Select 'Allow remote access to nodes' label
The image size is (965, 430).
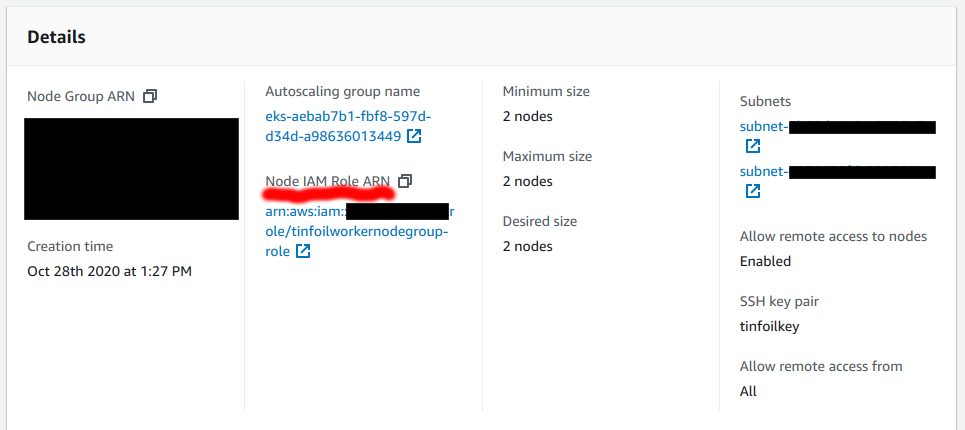833,236
